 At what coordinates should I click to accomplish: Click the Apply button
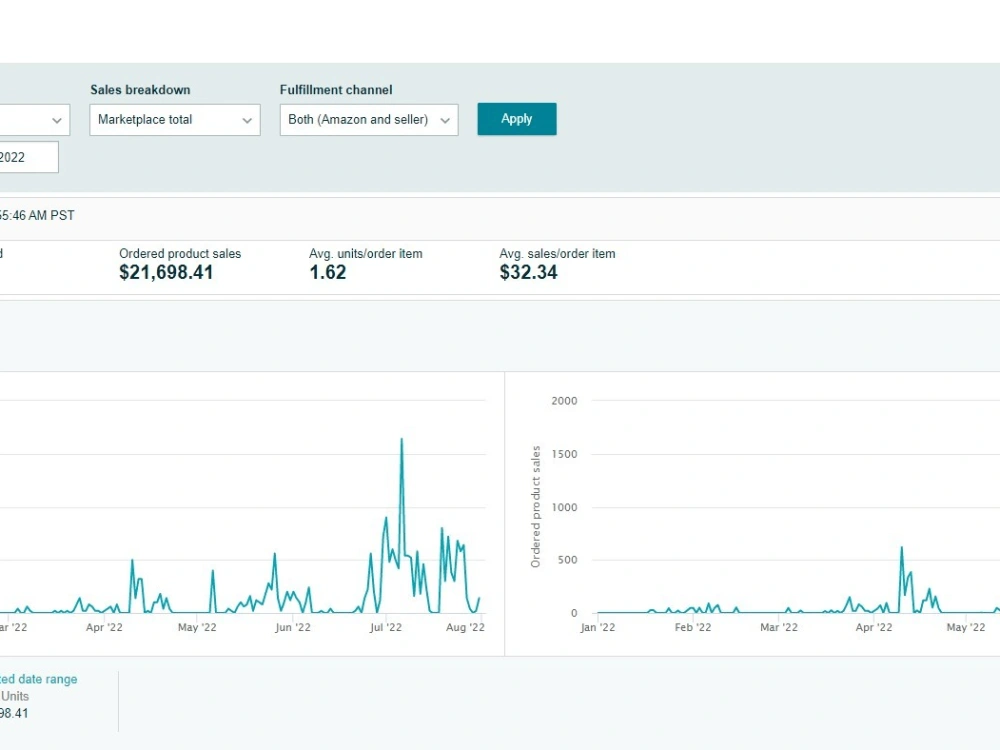tap(517, 119)
